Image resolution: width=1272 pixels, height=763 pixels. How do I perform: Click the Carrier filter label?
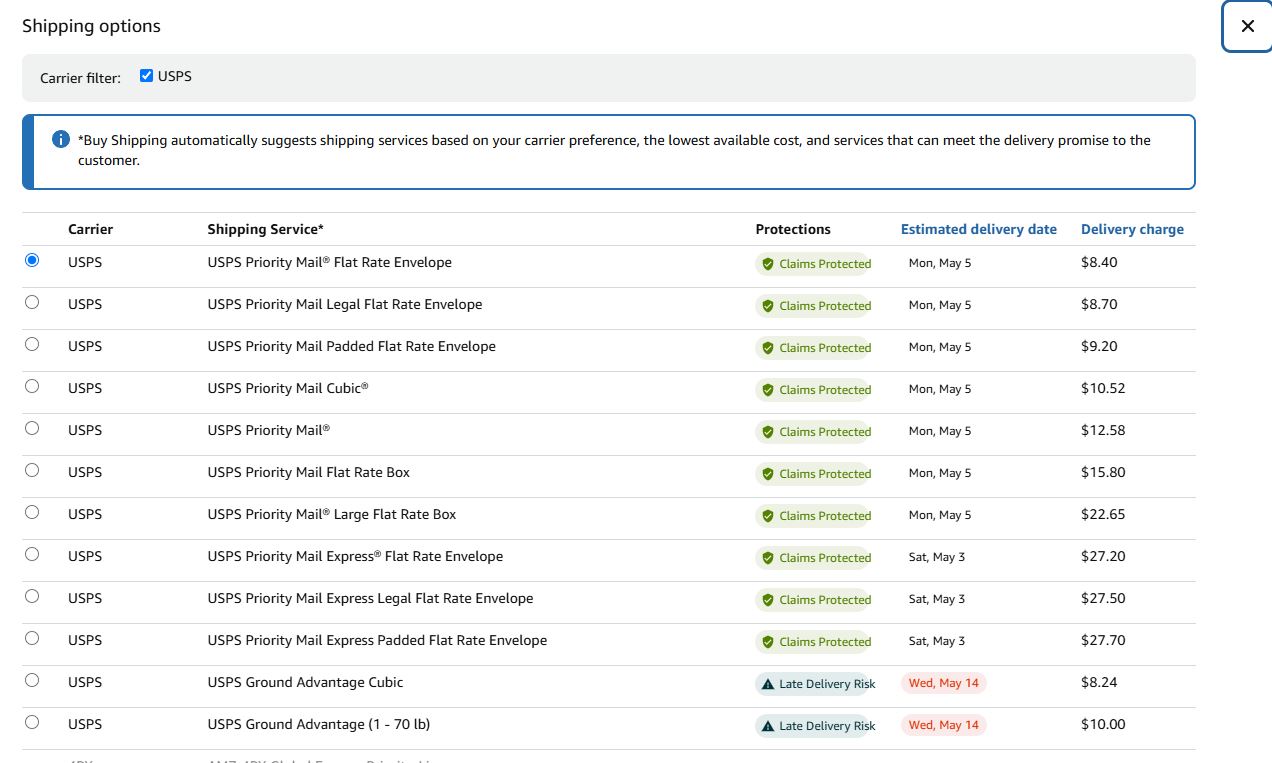80,78
